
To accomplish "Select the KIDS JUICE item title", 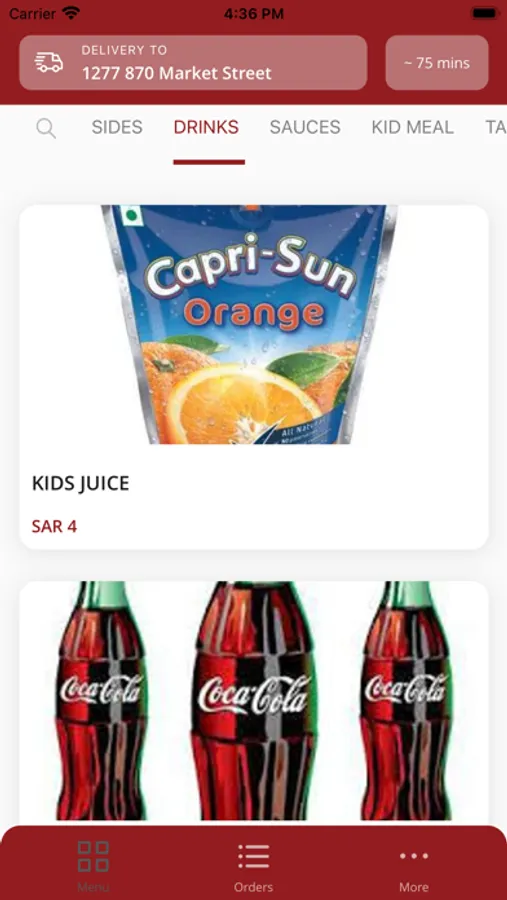I will [x=80, y=483].
